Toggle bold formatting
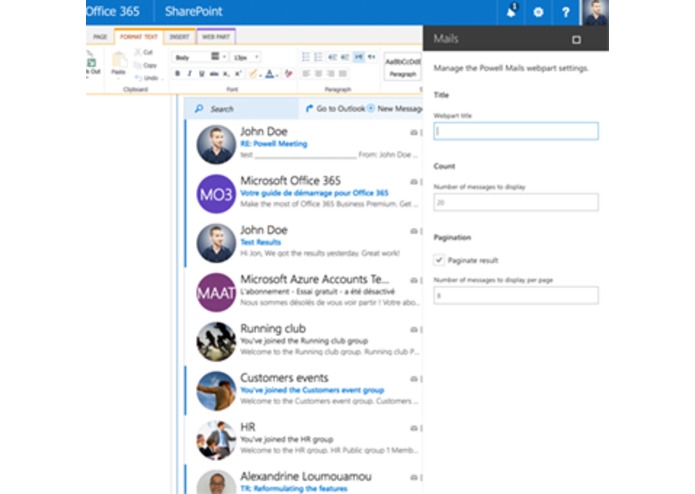Screen dimensions: 695x494 point(177,74)
